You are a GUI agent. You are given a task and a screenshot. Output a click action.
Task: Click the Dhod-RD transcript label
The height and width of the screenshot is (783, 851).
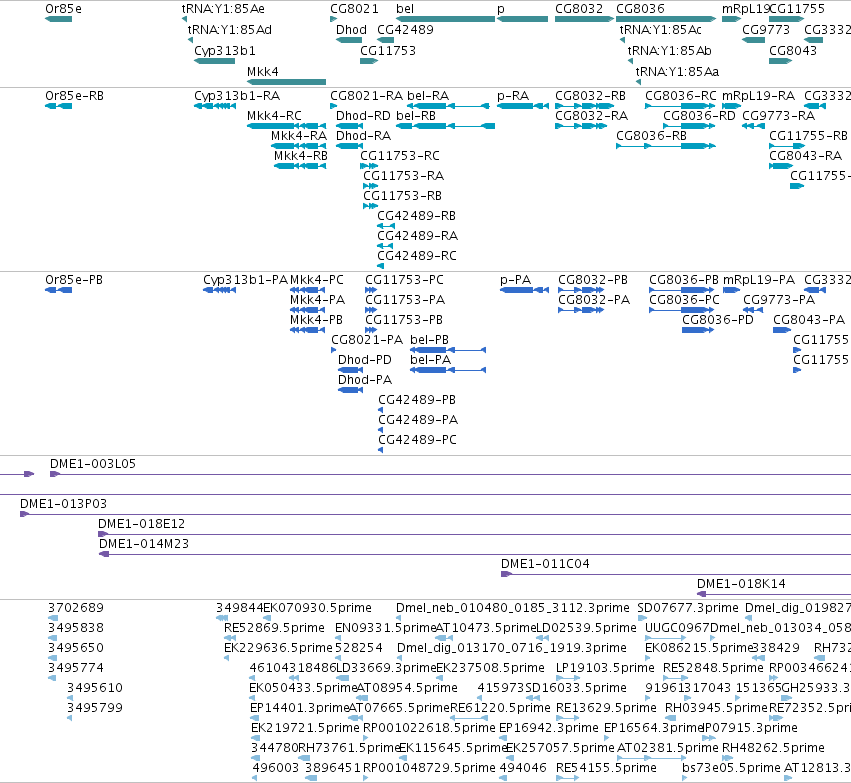tap(363, 116)
